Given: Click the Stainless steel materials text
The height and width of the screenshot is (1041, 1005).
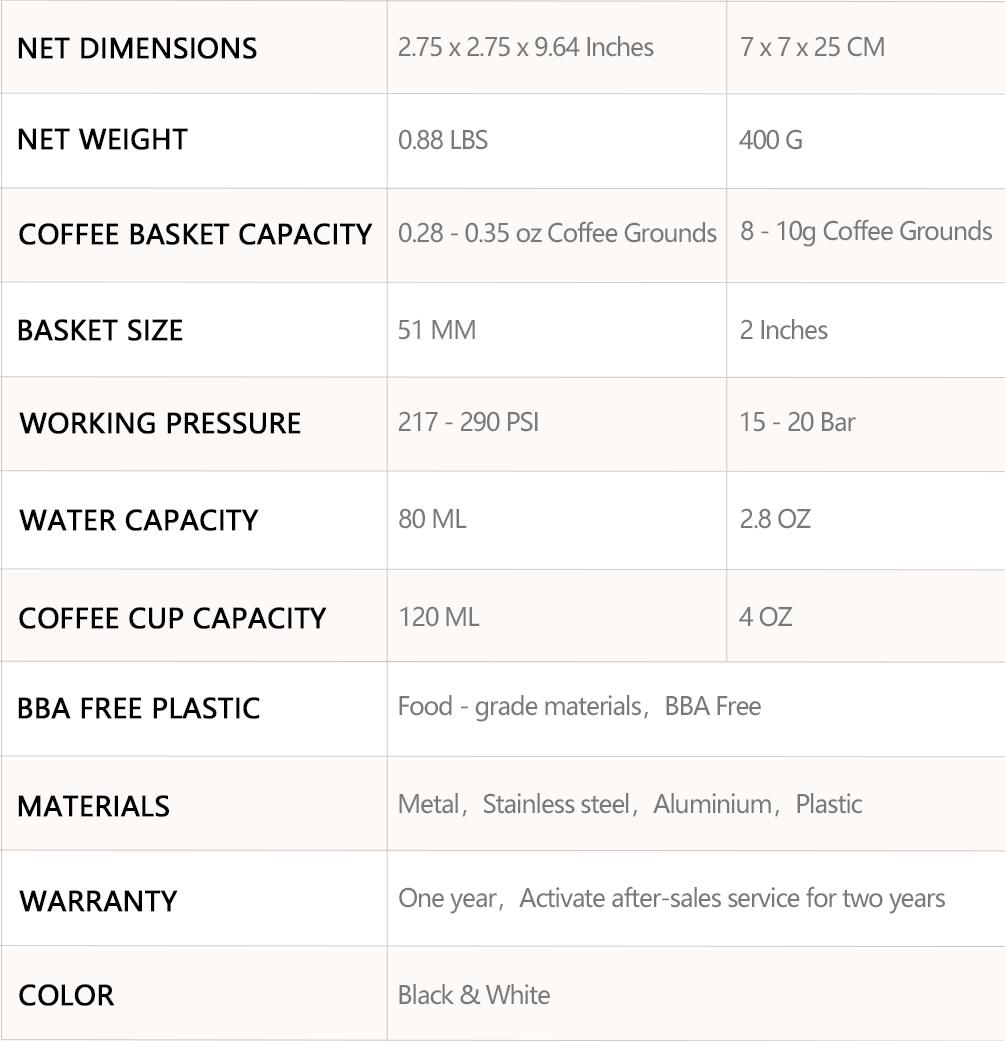Looking at the screenshot, I should [x=556, y=804].
